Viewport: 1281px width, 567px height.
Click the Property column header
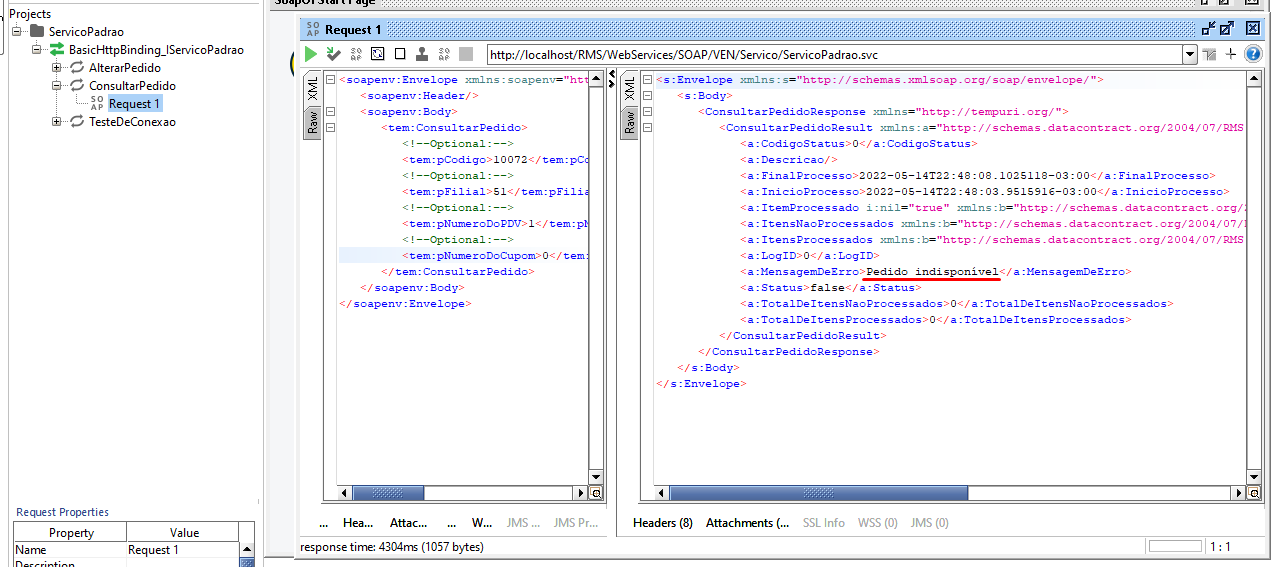[71, 533]
